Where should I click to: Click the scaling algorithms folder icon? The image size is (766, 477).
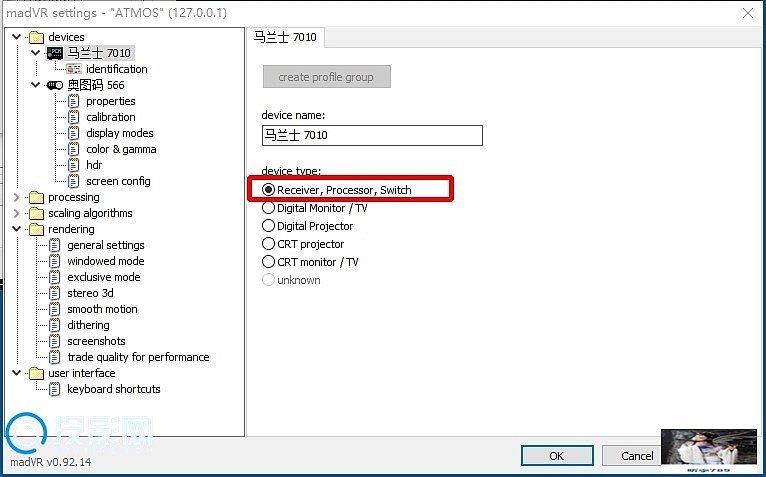(36, 214)
